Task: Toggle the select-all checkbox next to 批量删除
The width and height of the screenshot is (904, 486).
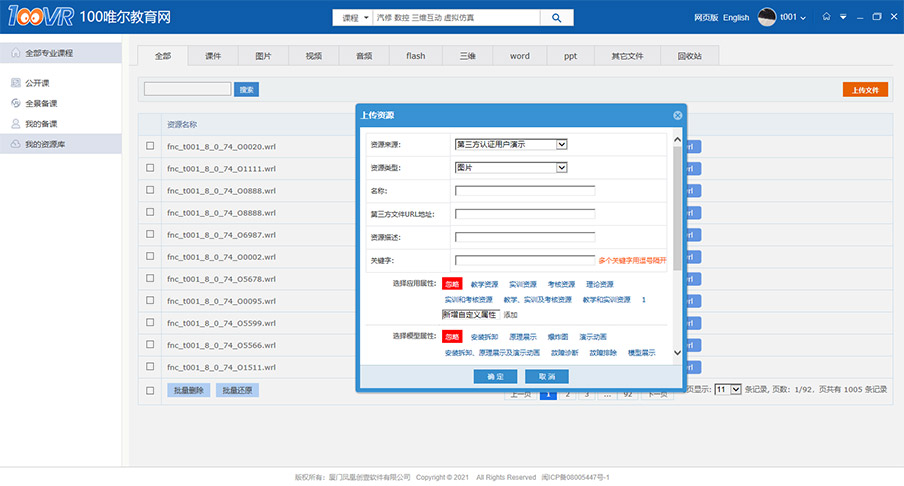Action: [150, 390]
